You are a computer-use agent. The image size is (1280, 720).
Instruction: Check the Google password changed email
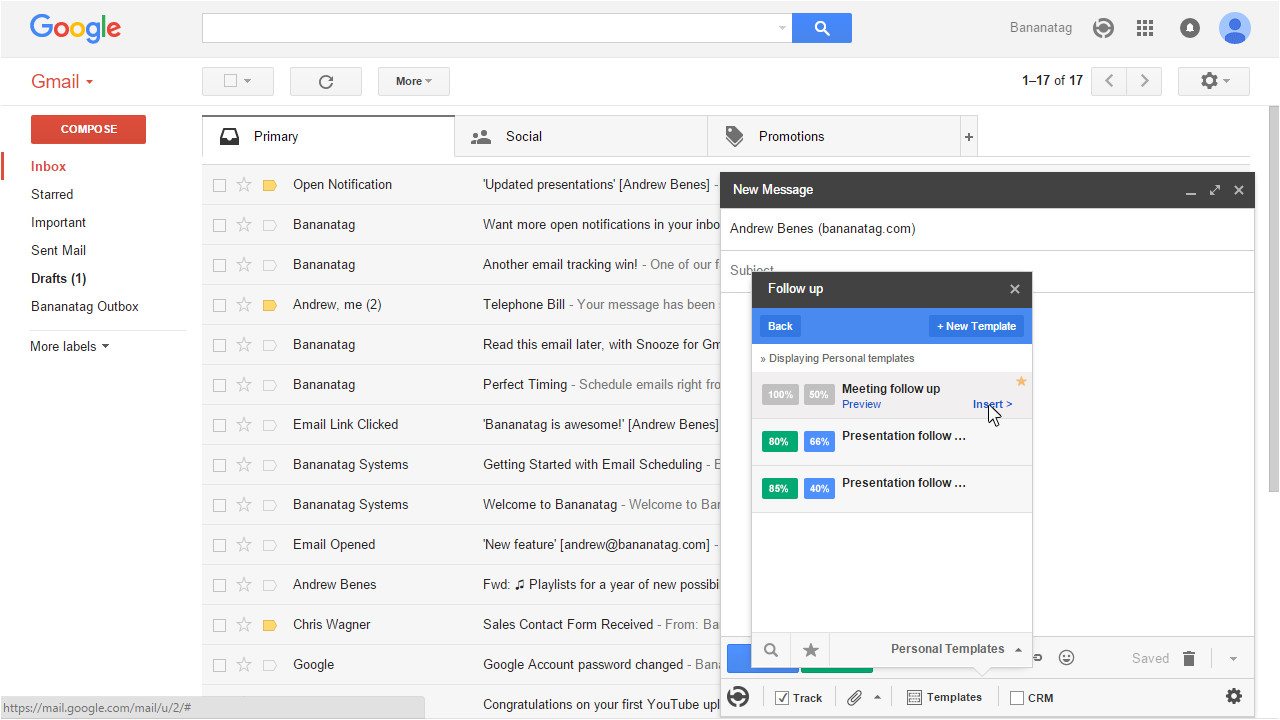pos(220,665)
